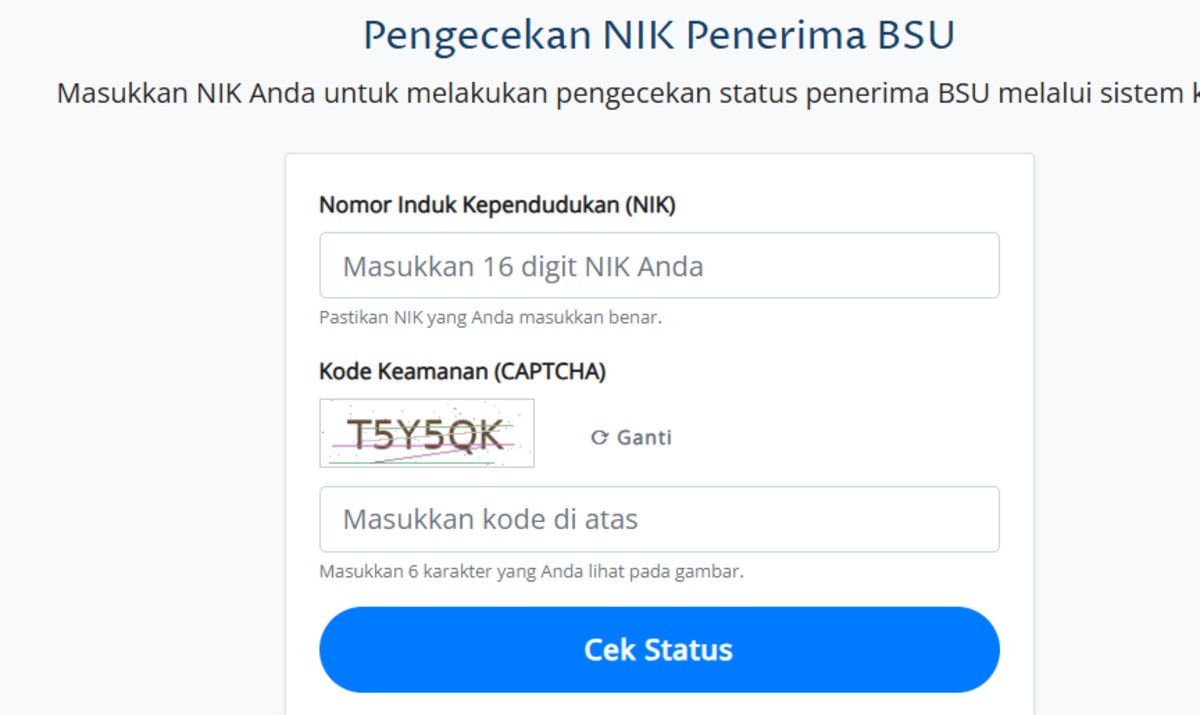1200x715 pixels.
Task: Click the Masukkan kode di atas field
Action: coord(658,518)
